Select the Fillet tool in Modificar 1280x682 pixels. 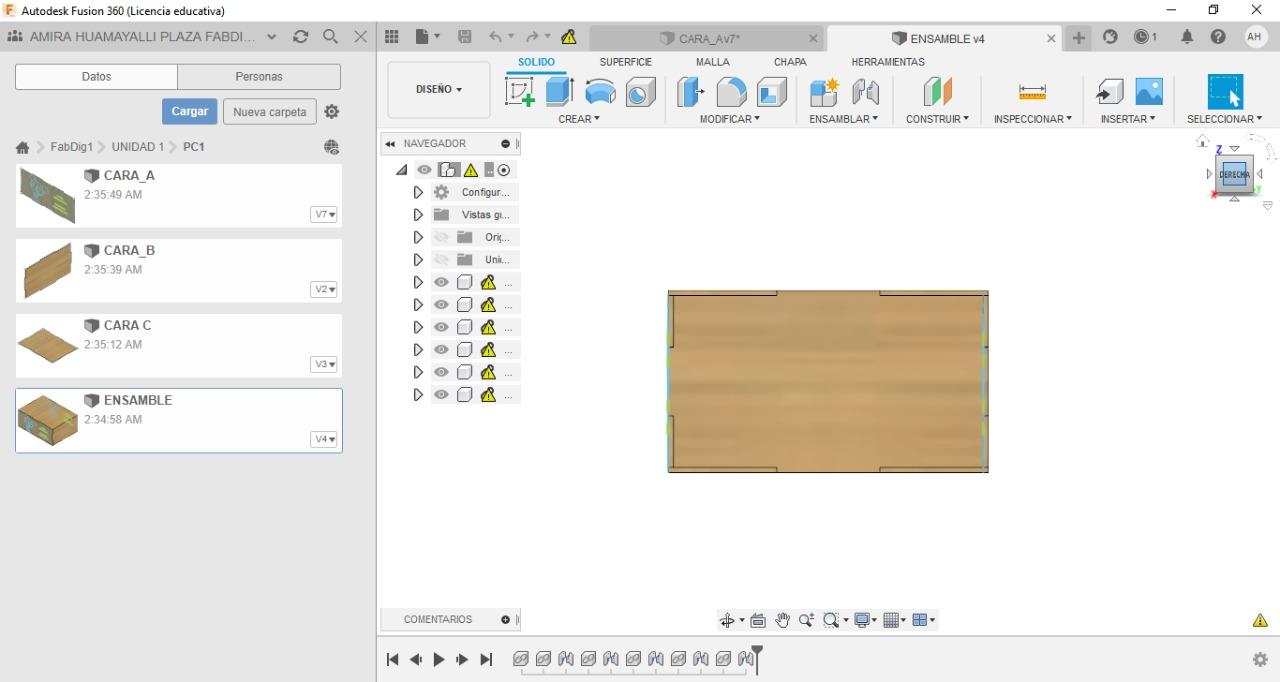(731, 92)
